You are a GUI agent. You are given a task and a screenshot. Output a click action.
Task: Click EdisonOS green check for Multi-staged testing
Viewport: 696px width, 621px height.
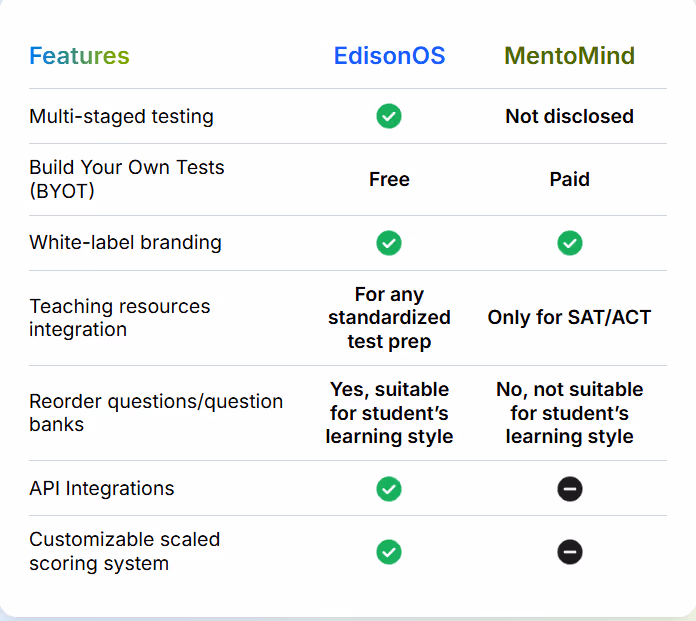[x=389, y=116]
